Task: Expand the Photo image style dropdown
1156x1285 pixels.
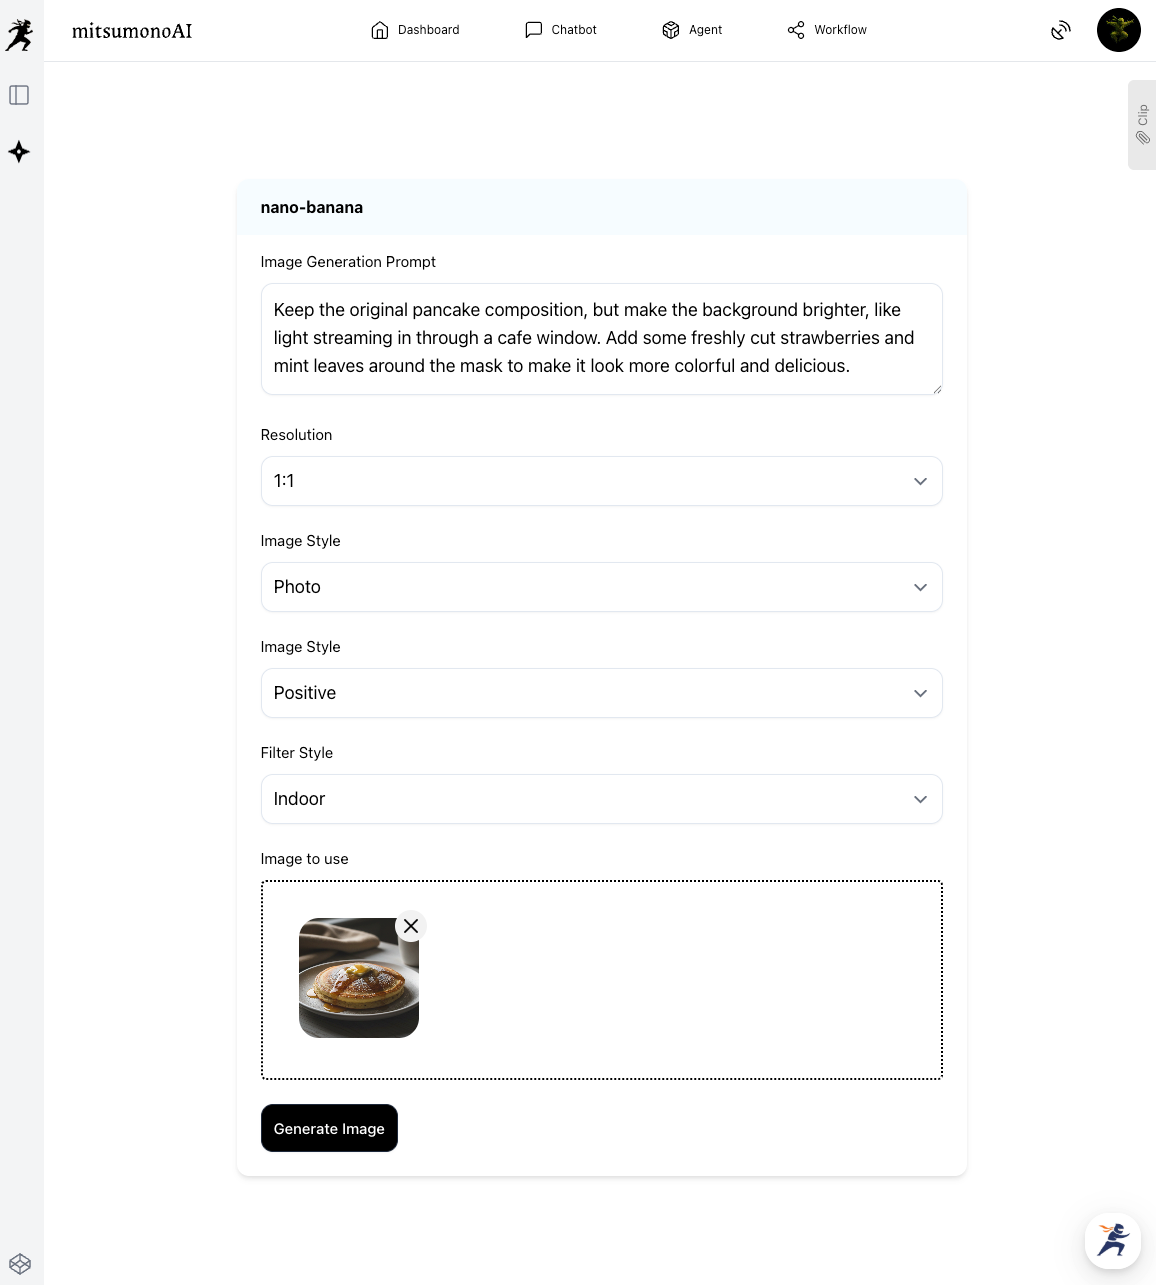Action: tap(601, 587)
